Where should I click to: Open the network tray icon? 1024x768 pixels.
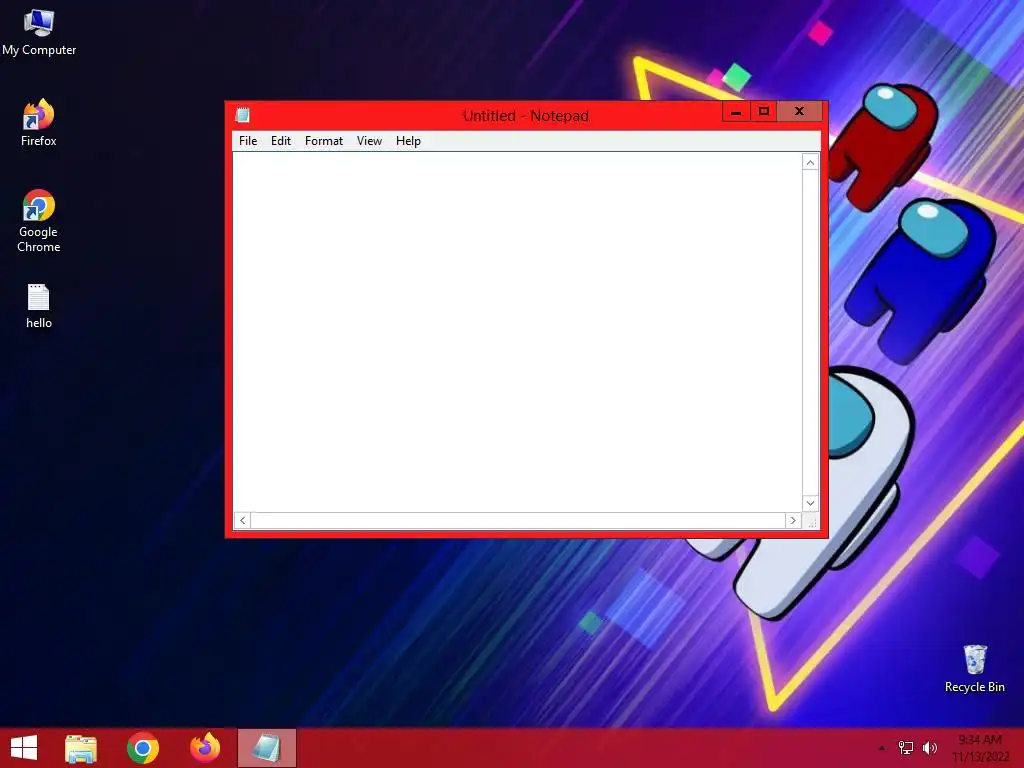point(906,748)
